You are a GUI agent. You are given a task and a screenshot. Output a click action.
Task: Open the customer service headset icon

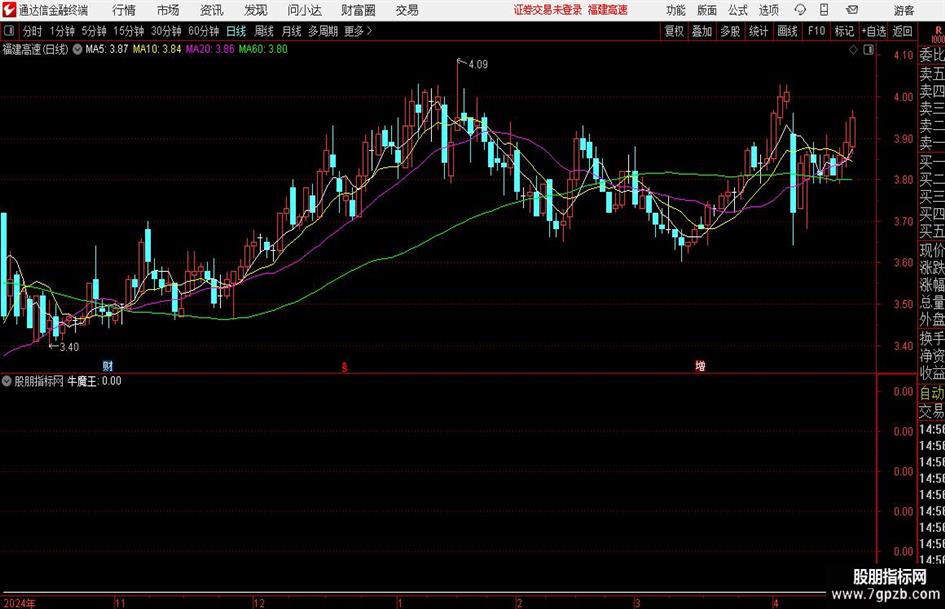[800, 10]
